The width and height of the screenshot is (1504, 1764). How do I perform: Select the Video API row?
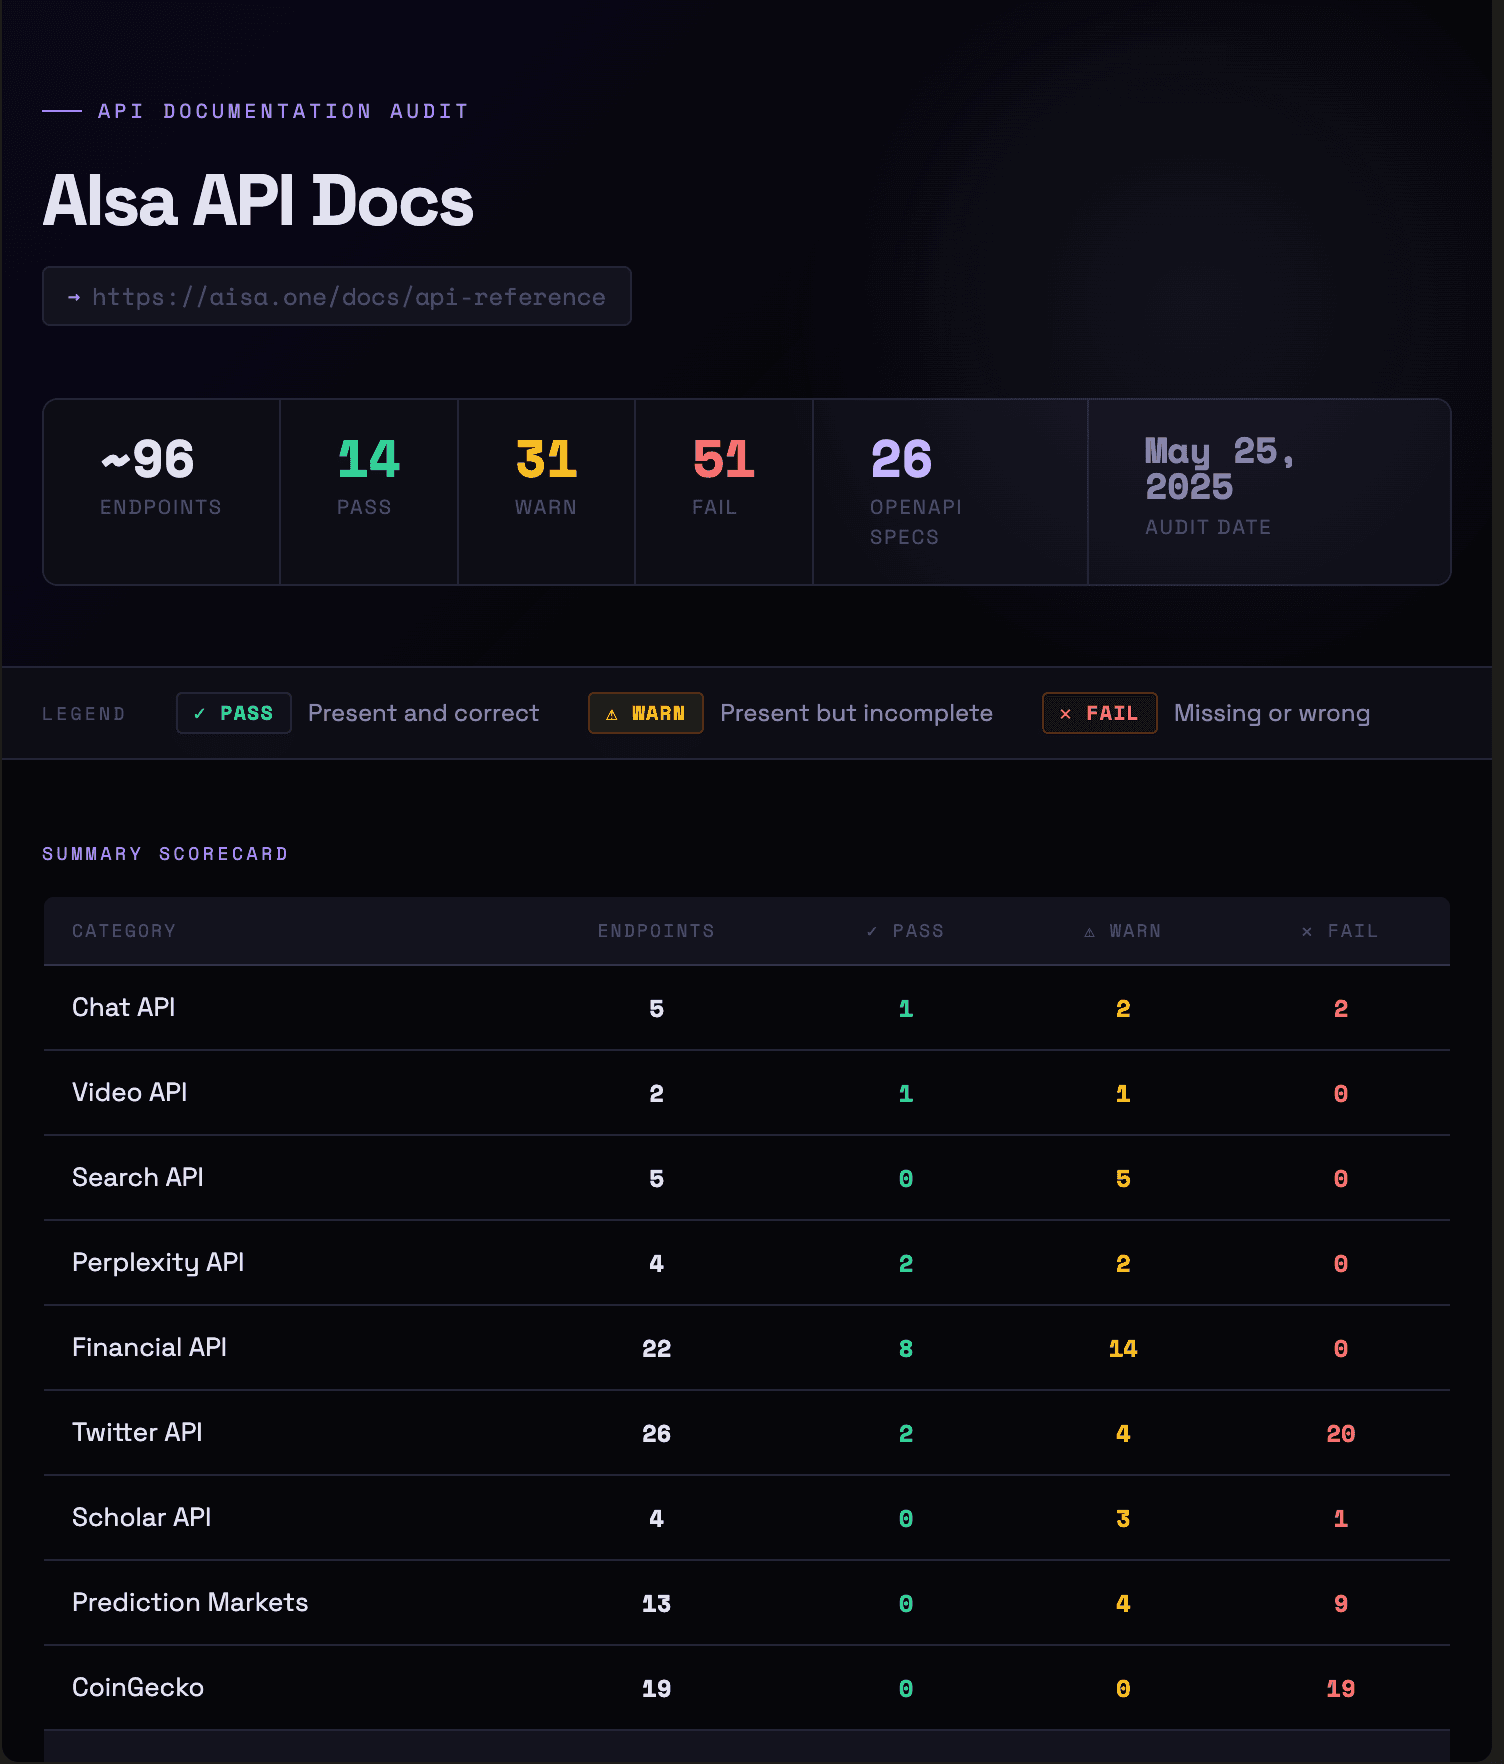(747, 1093)
